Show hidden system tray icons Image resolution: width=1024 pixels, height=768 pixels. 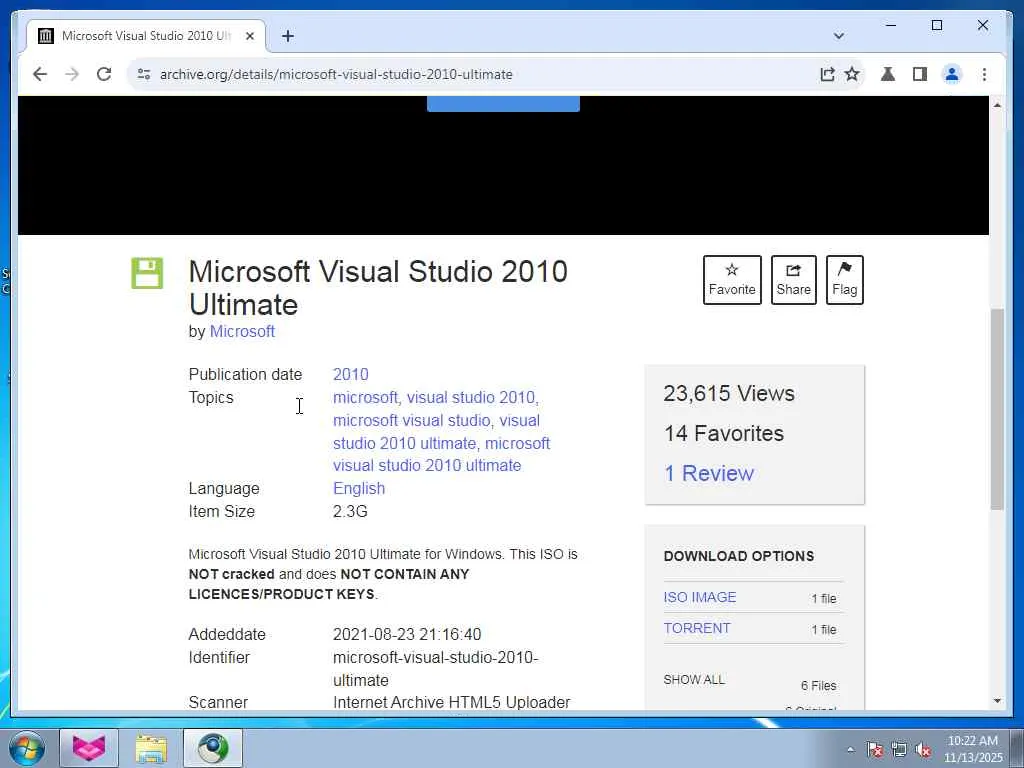850,750
